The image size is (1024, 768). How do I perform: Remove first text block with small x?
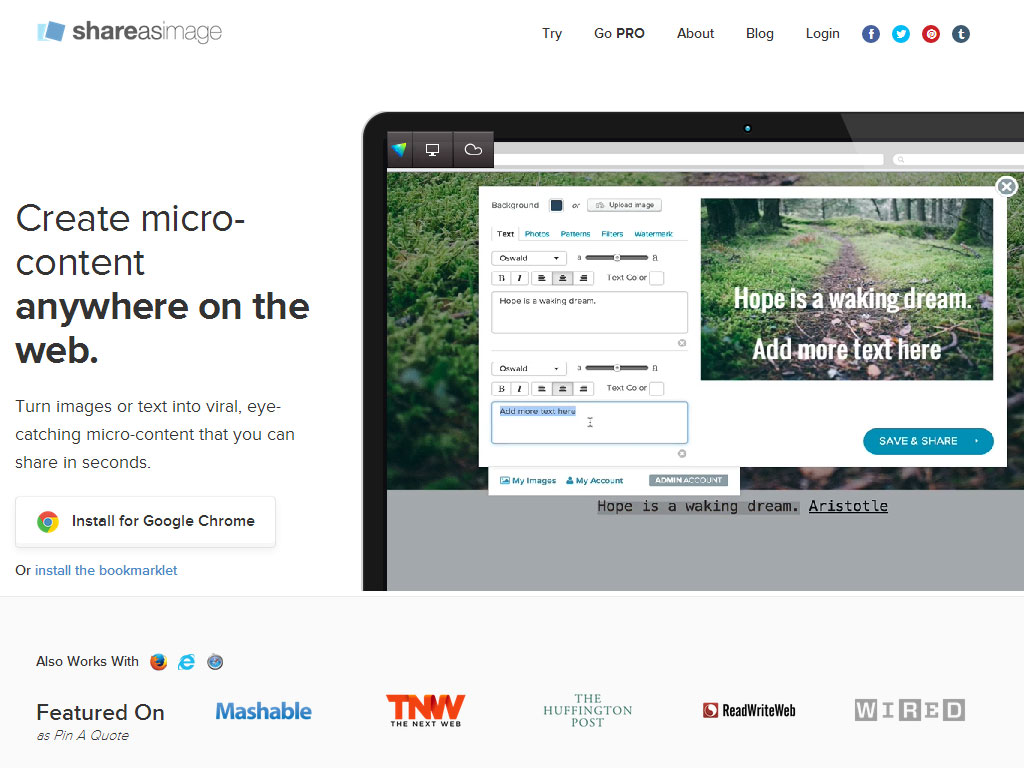pos(682,343)
